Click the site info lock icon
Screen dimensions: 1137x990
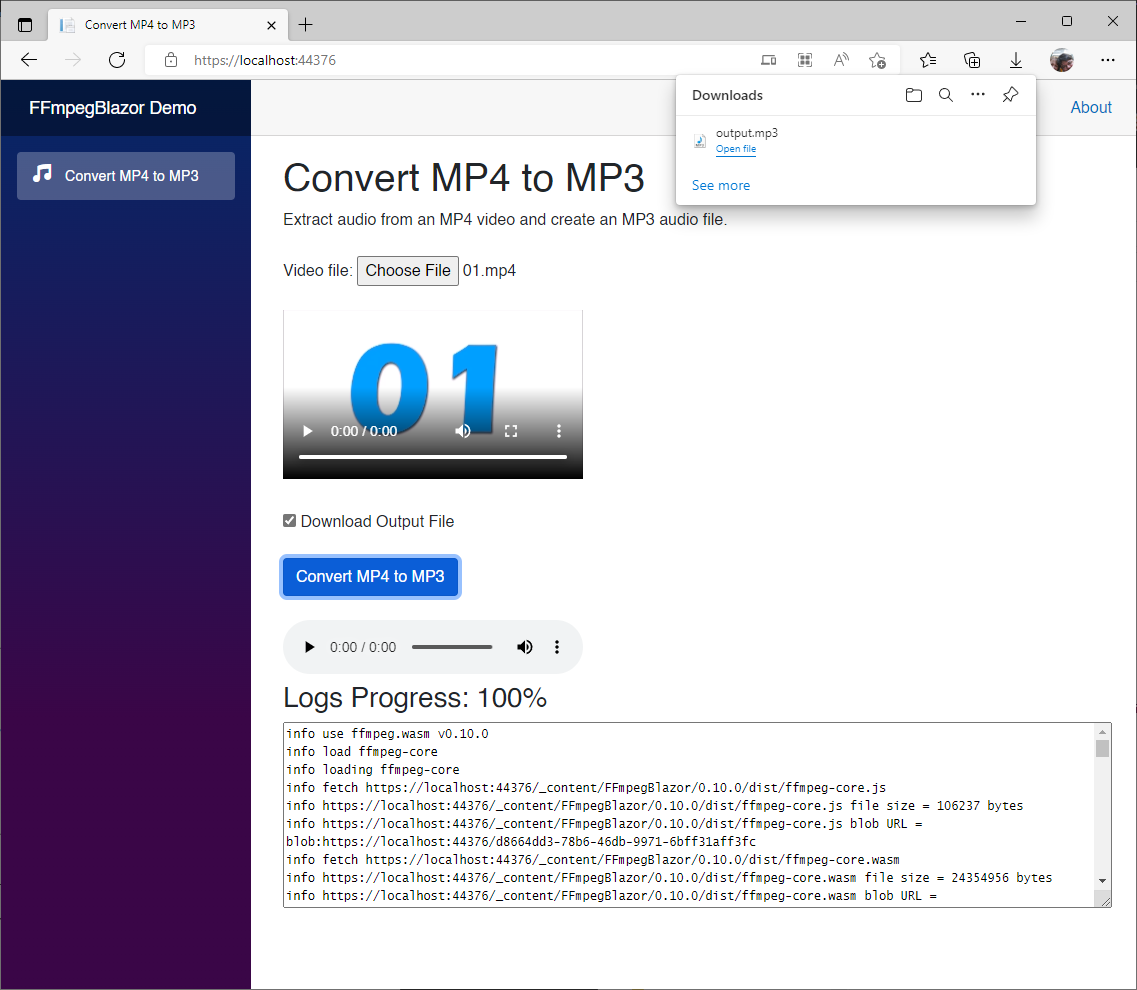coord(170,60)
